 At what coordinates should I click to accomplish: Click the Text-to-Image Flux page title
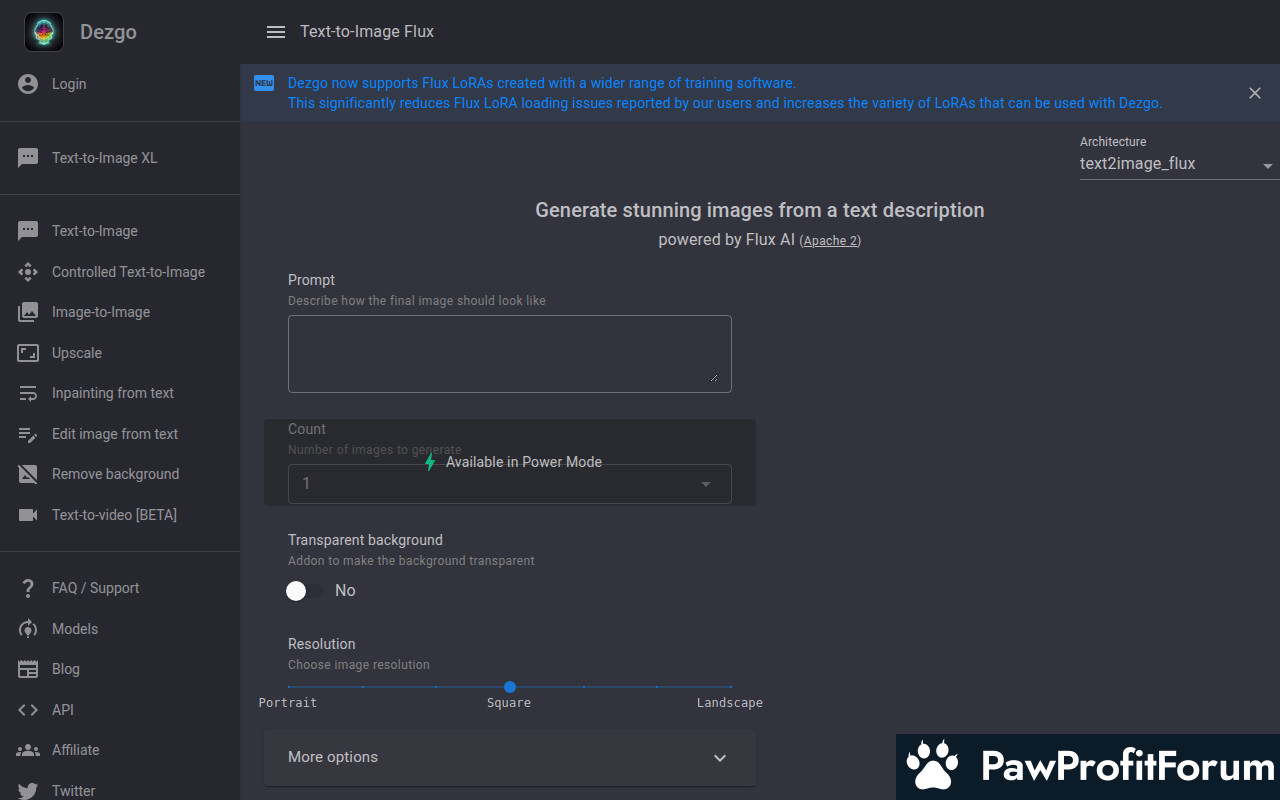367,32
